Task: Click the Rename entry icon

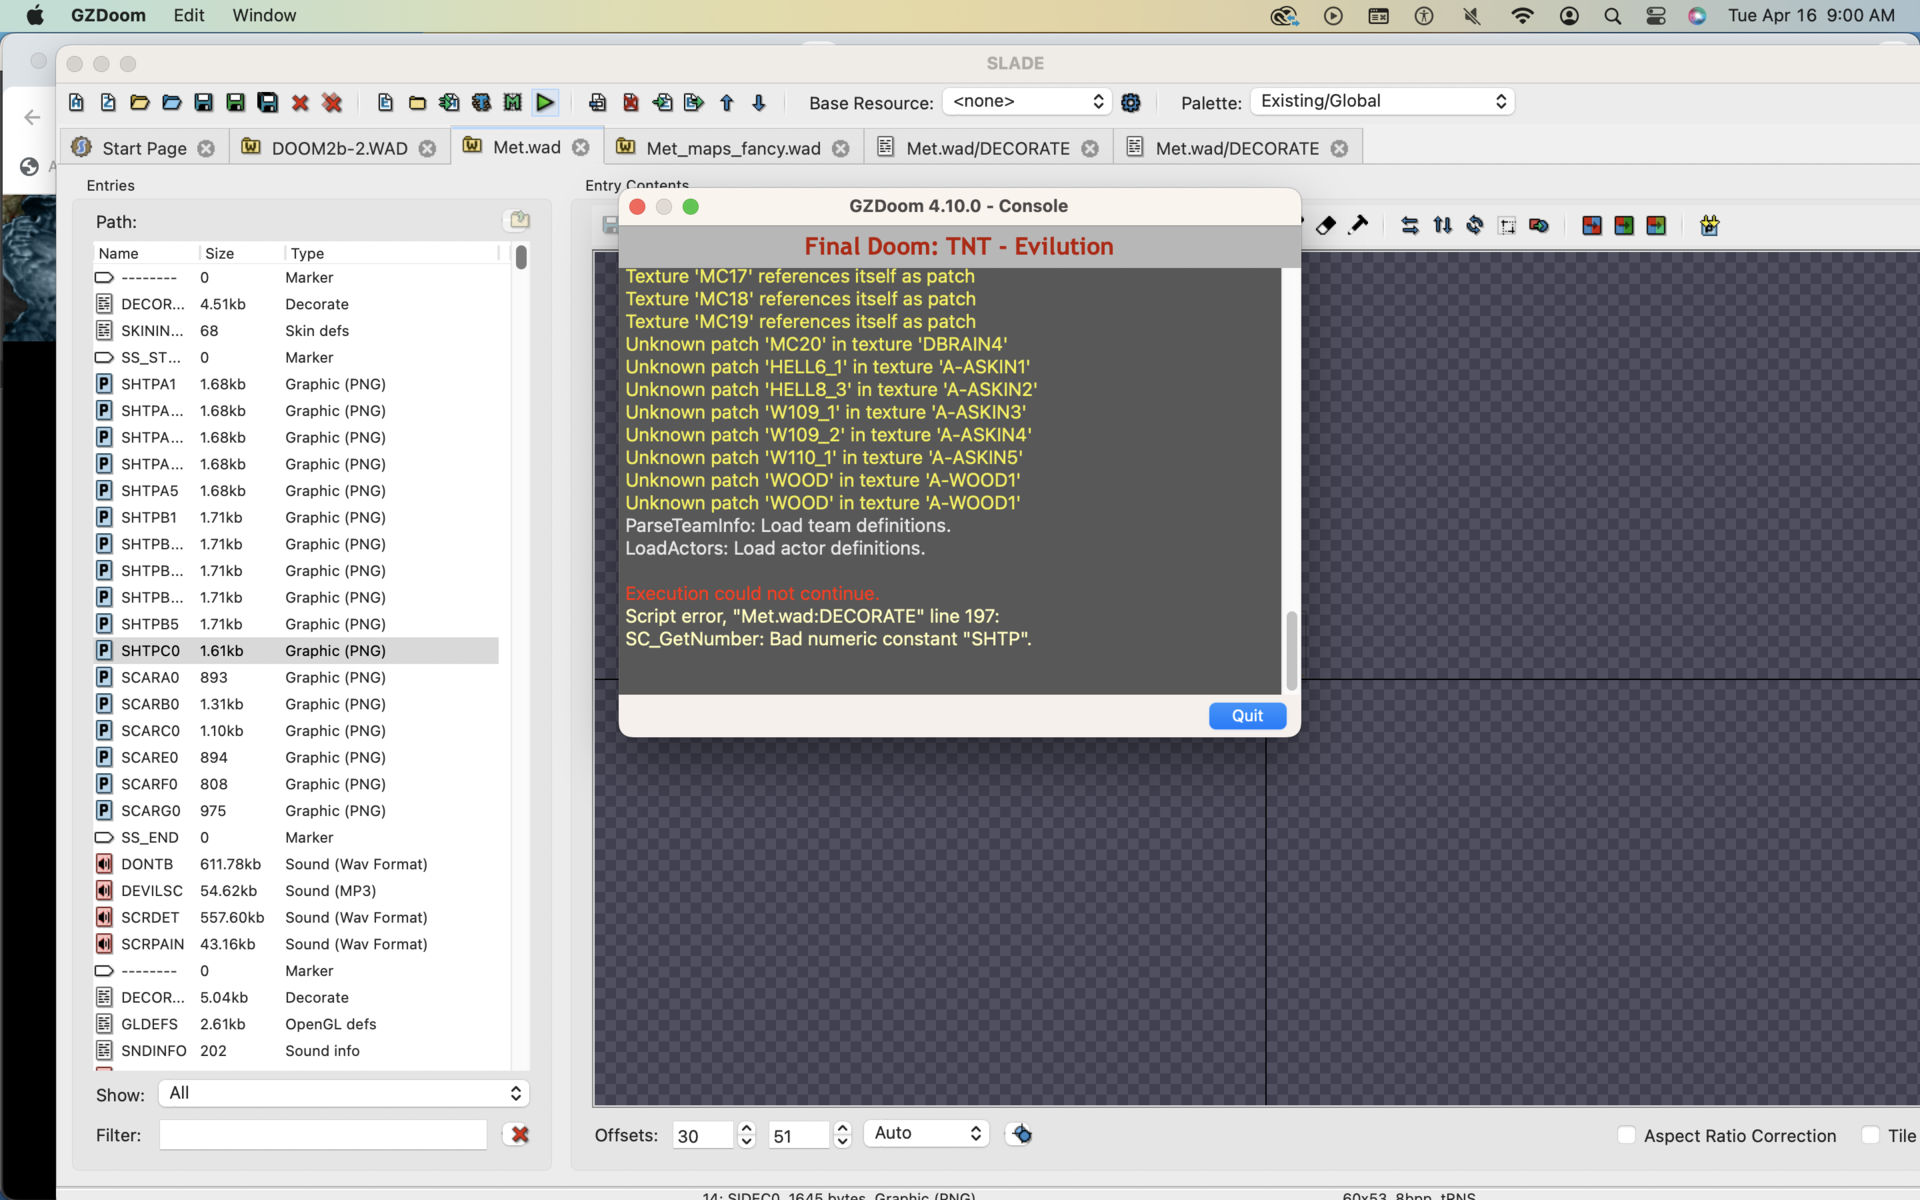Action: point(598,102)
